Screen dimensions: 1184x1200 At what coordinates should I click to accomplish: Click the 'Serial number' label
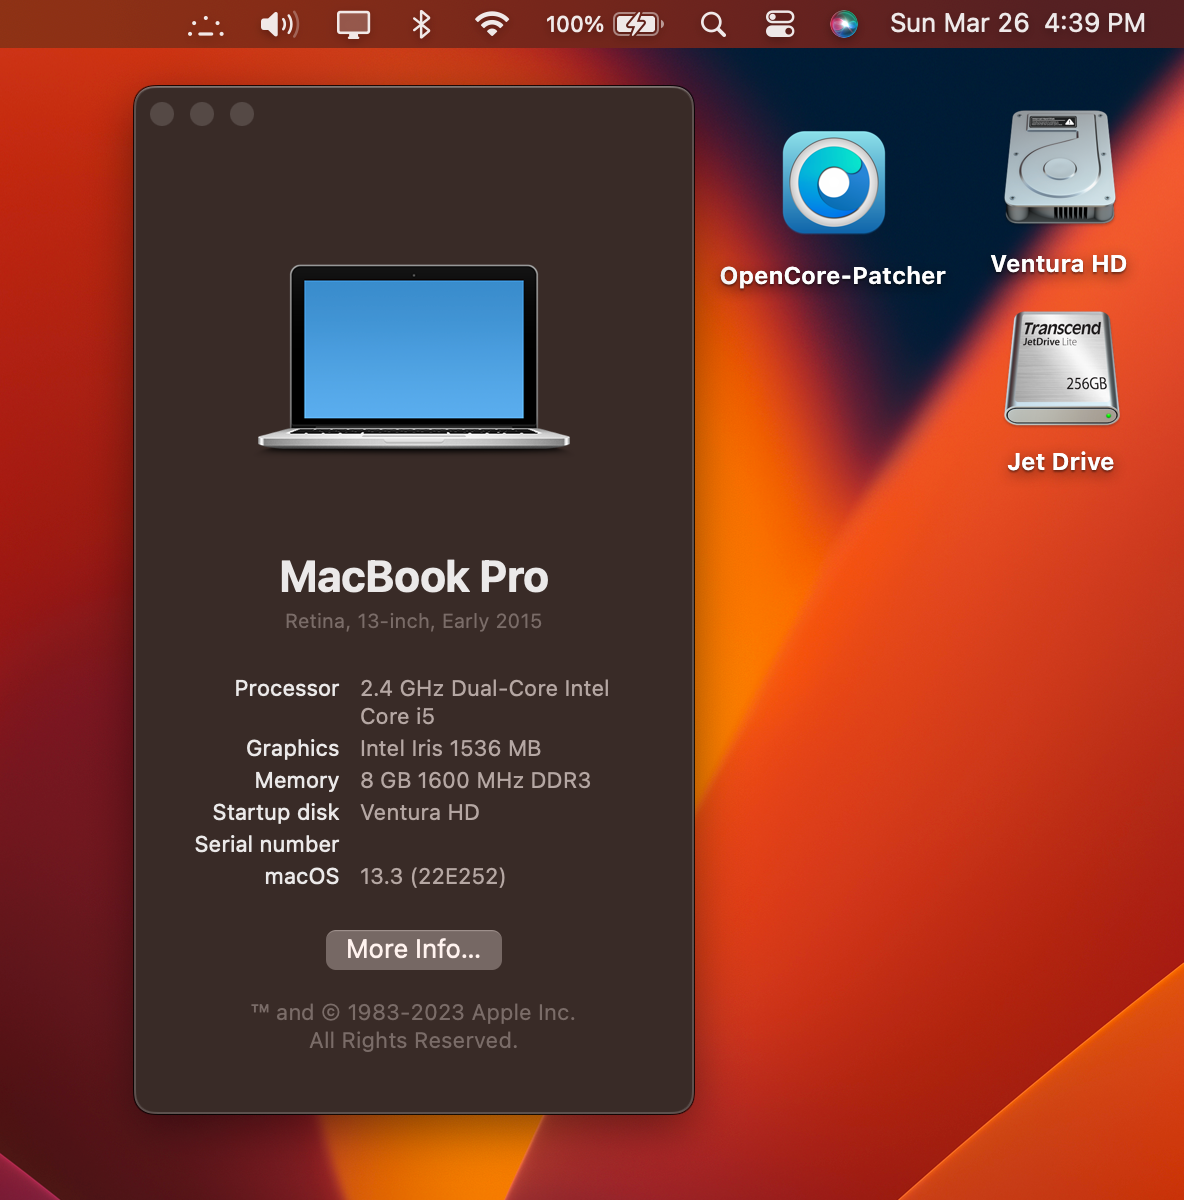point(267,844)
